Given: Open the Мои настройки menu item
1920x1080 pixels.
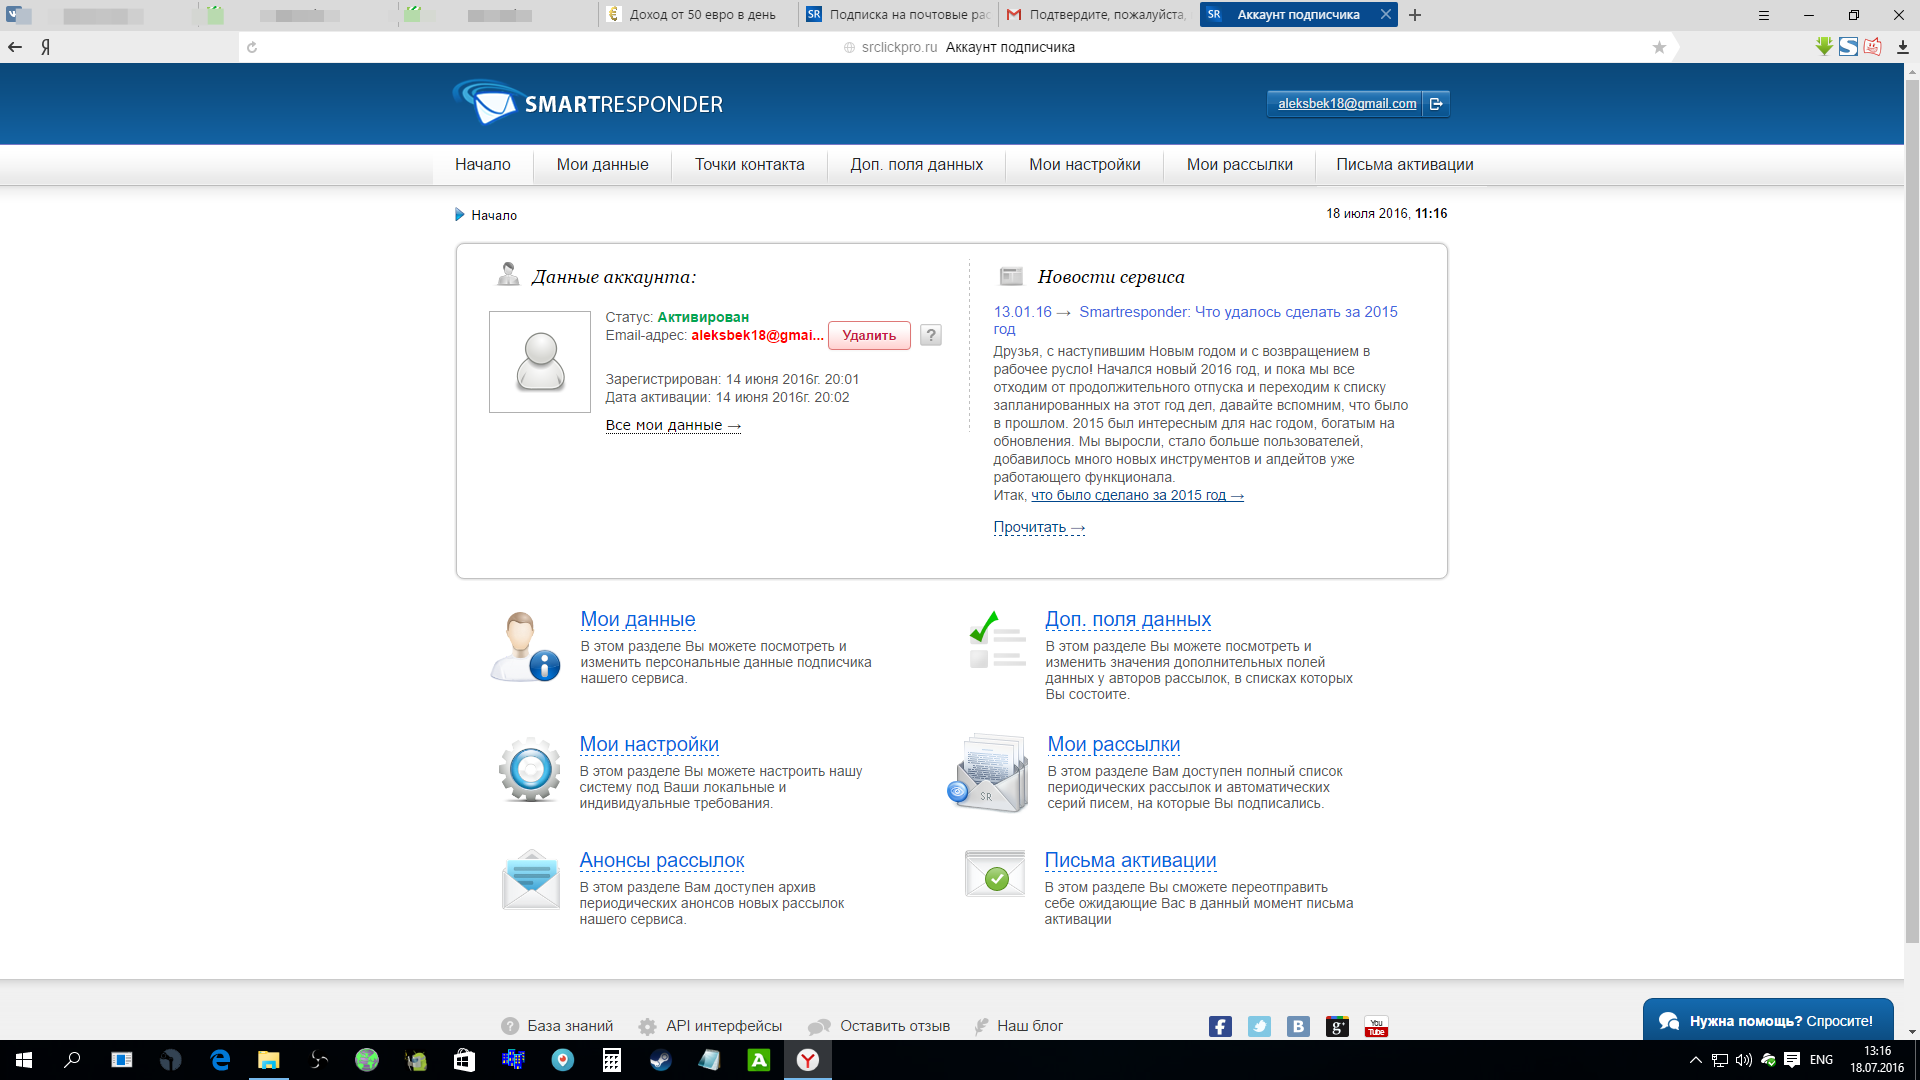Looking at the screenshot, I should [x=1085, y=165].
